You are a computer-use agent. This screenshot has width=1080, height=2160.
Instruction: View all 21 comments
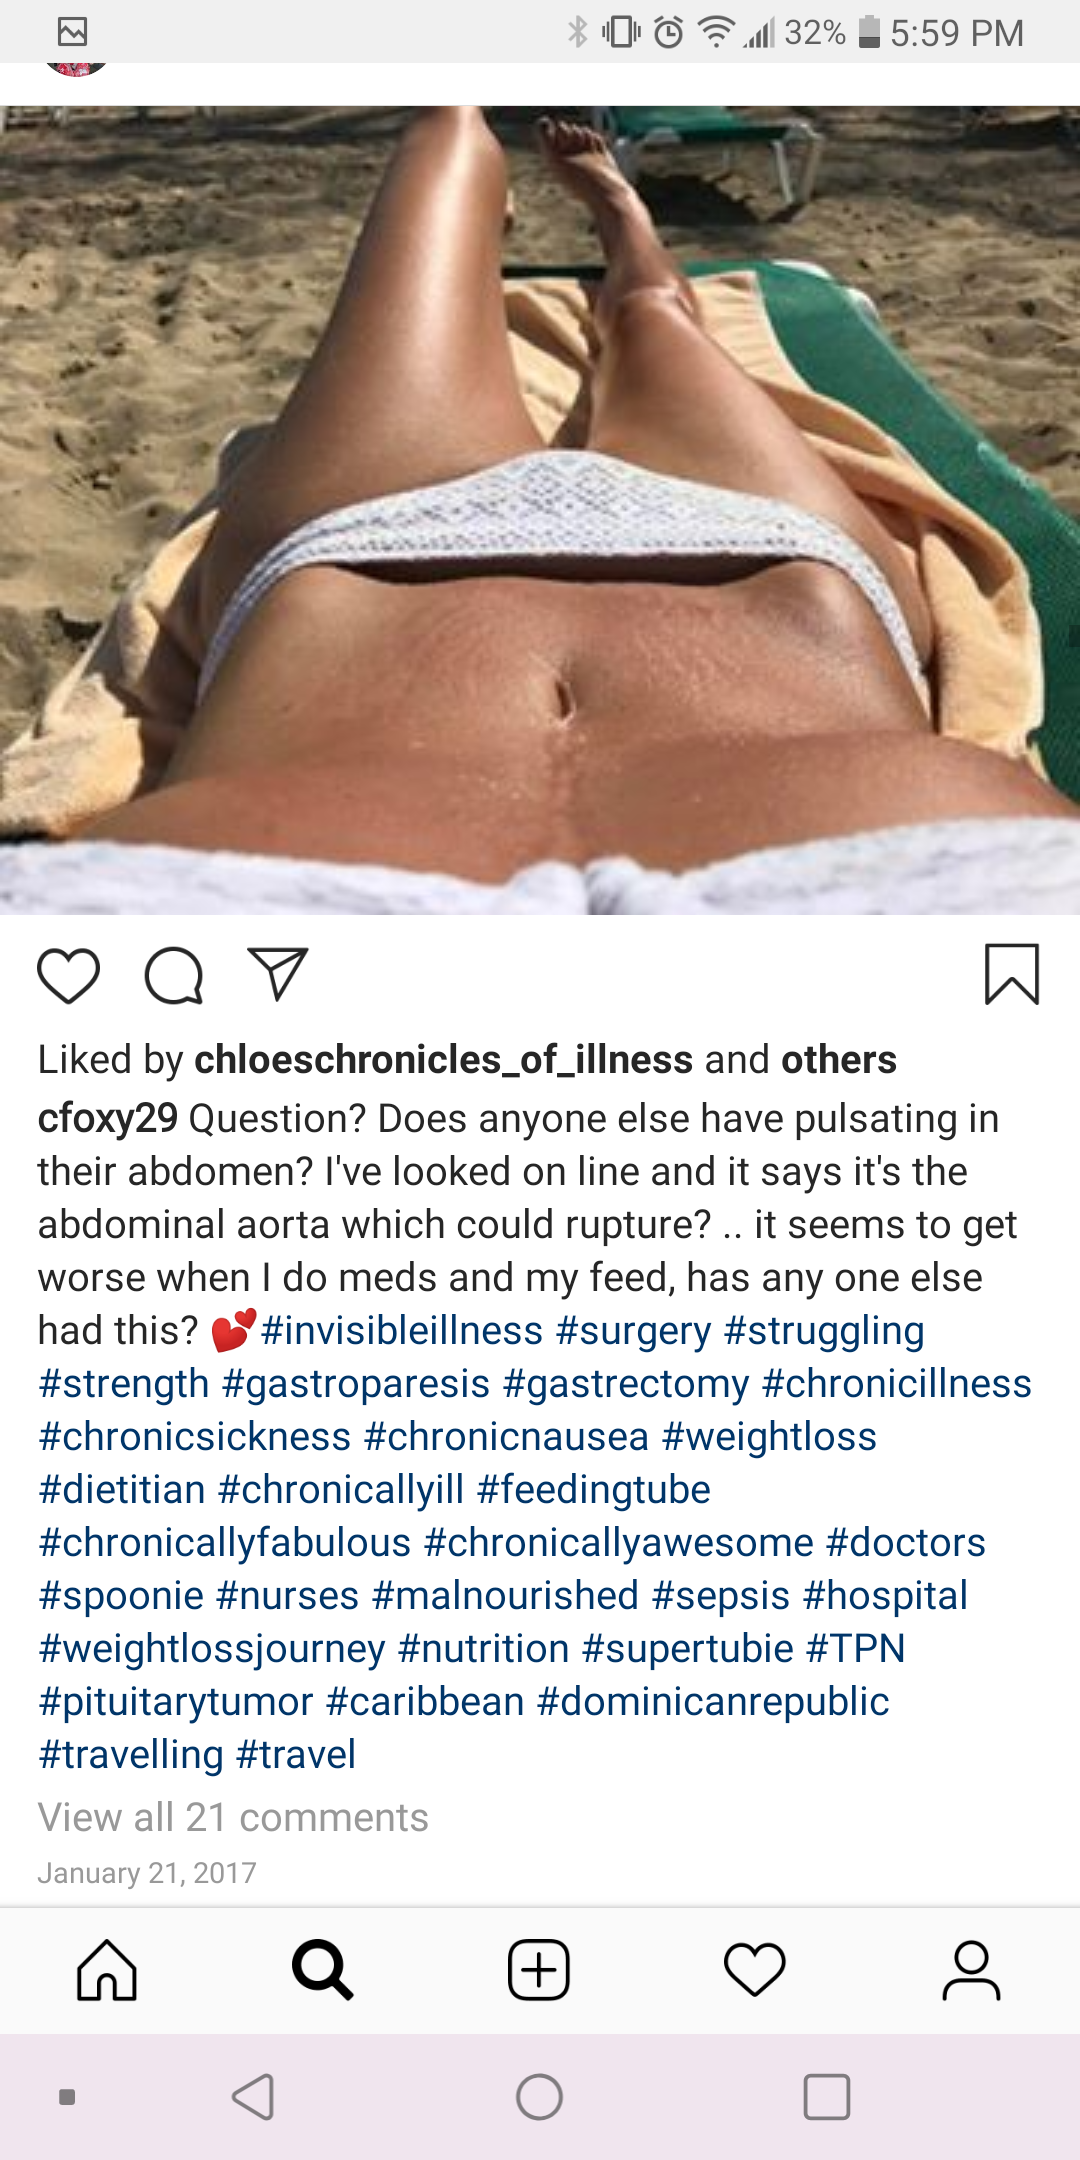233,1817
